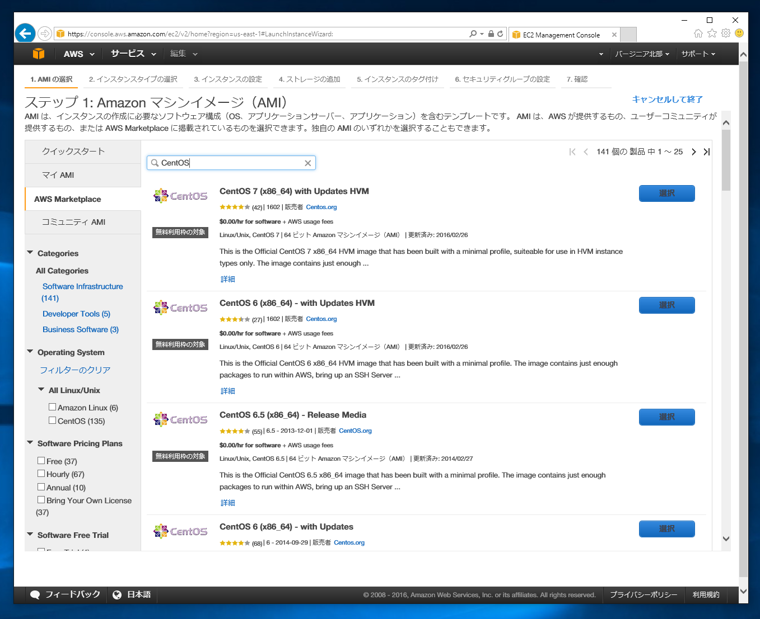Viewport: 760px width, 619px height.
Task: Click the browser forward arrow button
Action: coord(44,33)
